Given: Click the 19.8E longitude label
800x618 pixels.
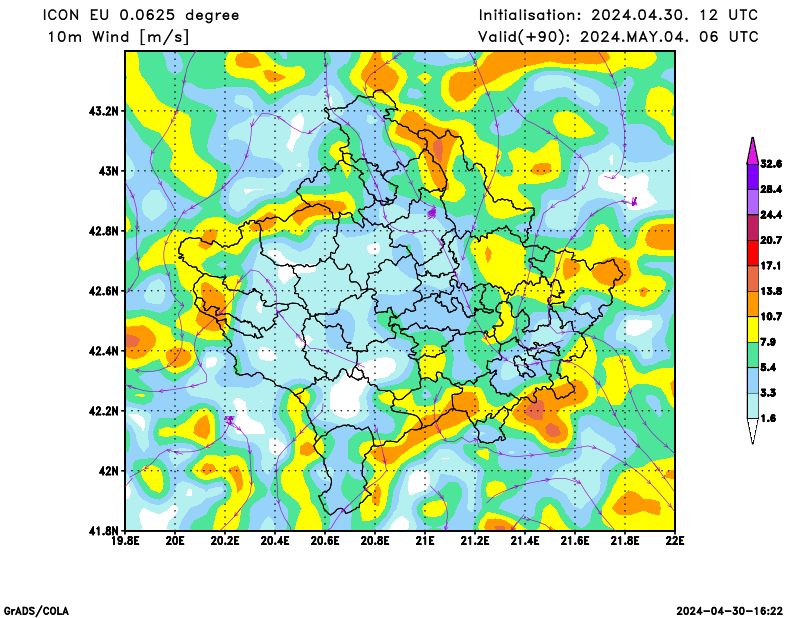Looking at the screenshot, I should tap(126, 540).
